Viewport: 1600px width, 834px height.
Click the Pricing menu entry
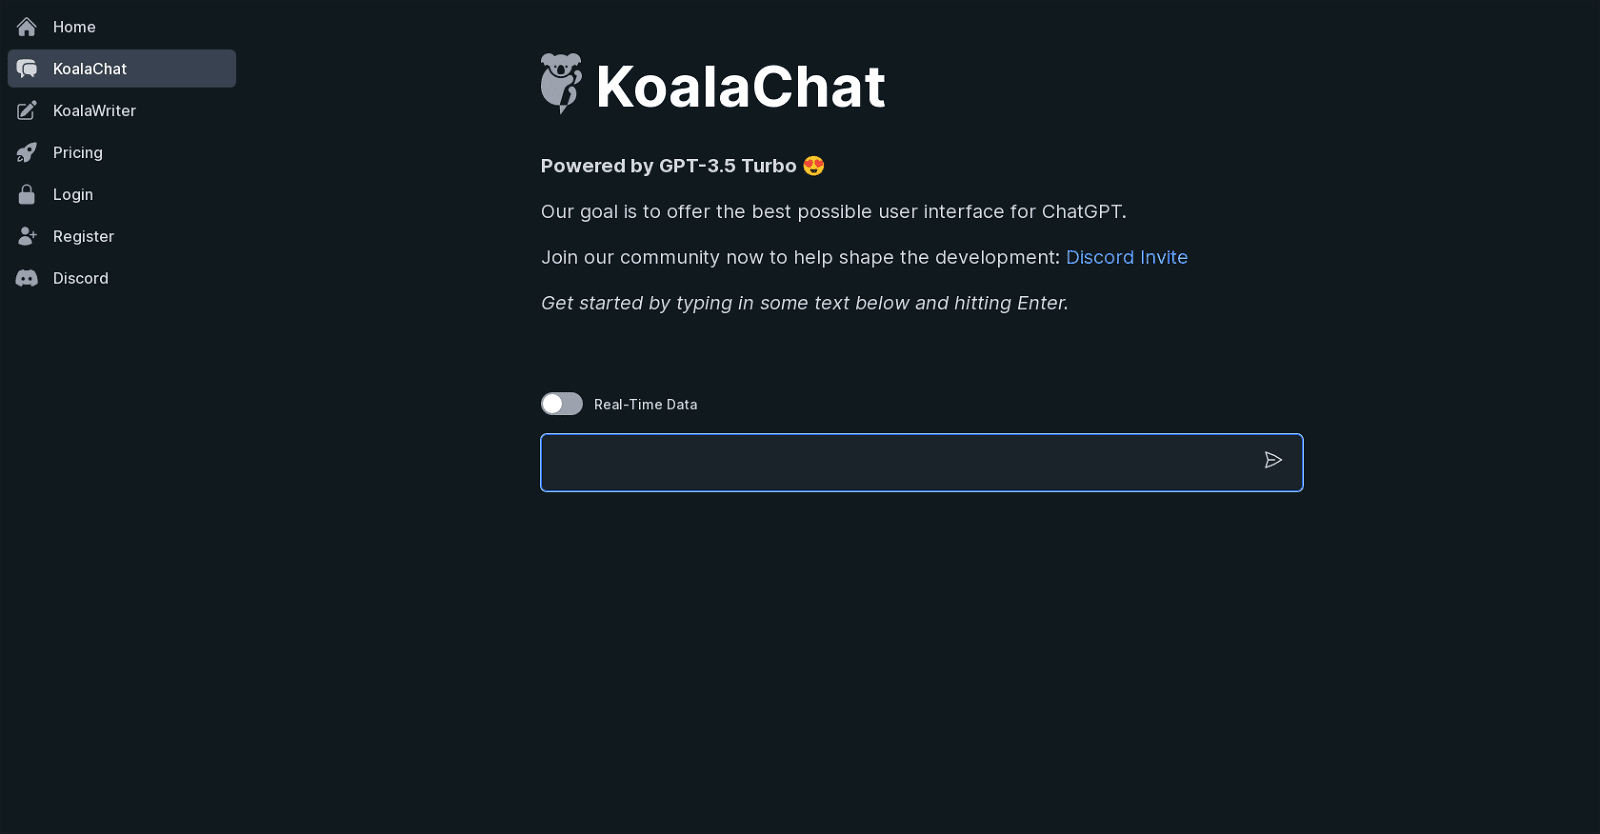77,152
